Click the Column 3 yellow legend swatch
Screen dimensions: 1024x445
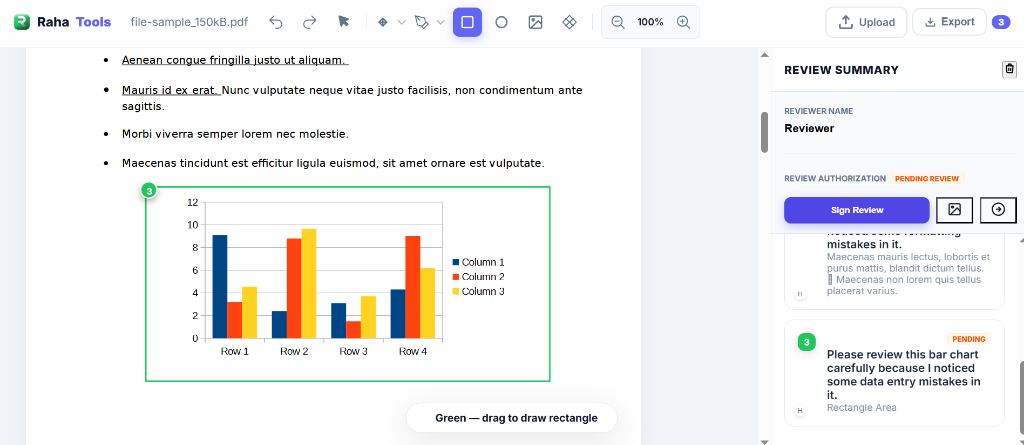(x=456, y=291)
